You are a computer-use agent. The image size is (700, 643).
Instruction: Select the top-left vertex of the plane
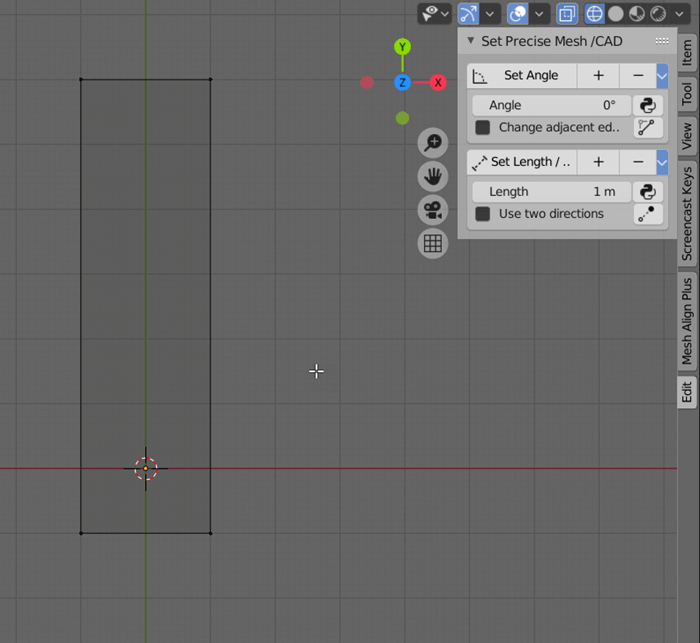coord(81,79)
